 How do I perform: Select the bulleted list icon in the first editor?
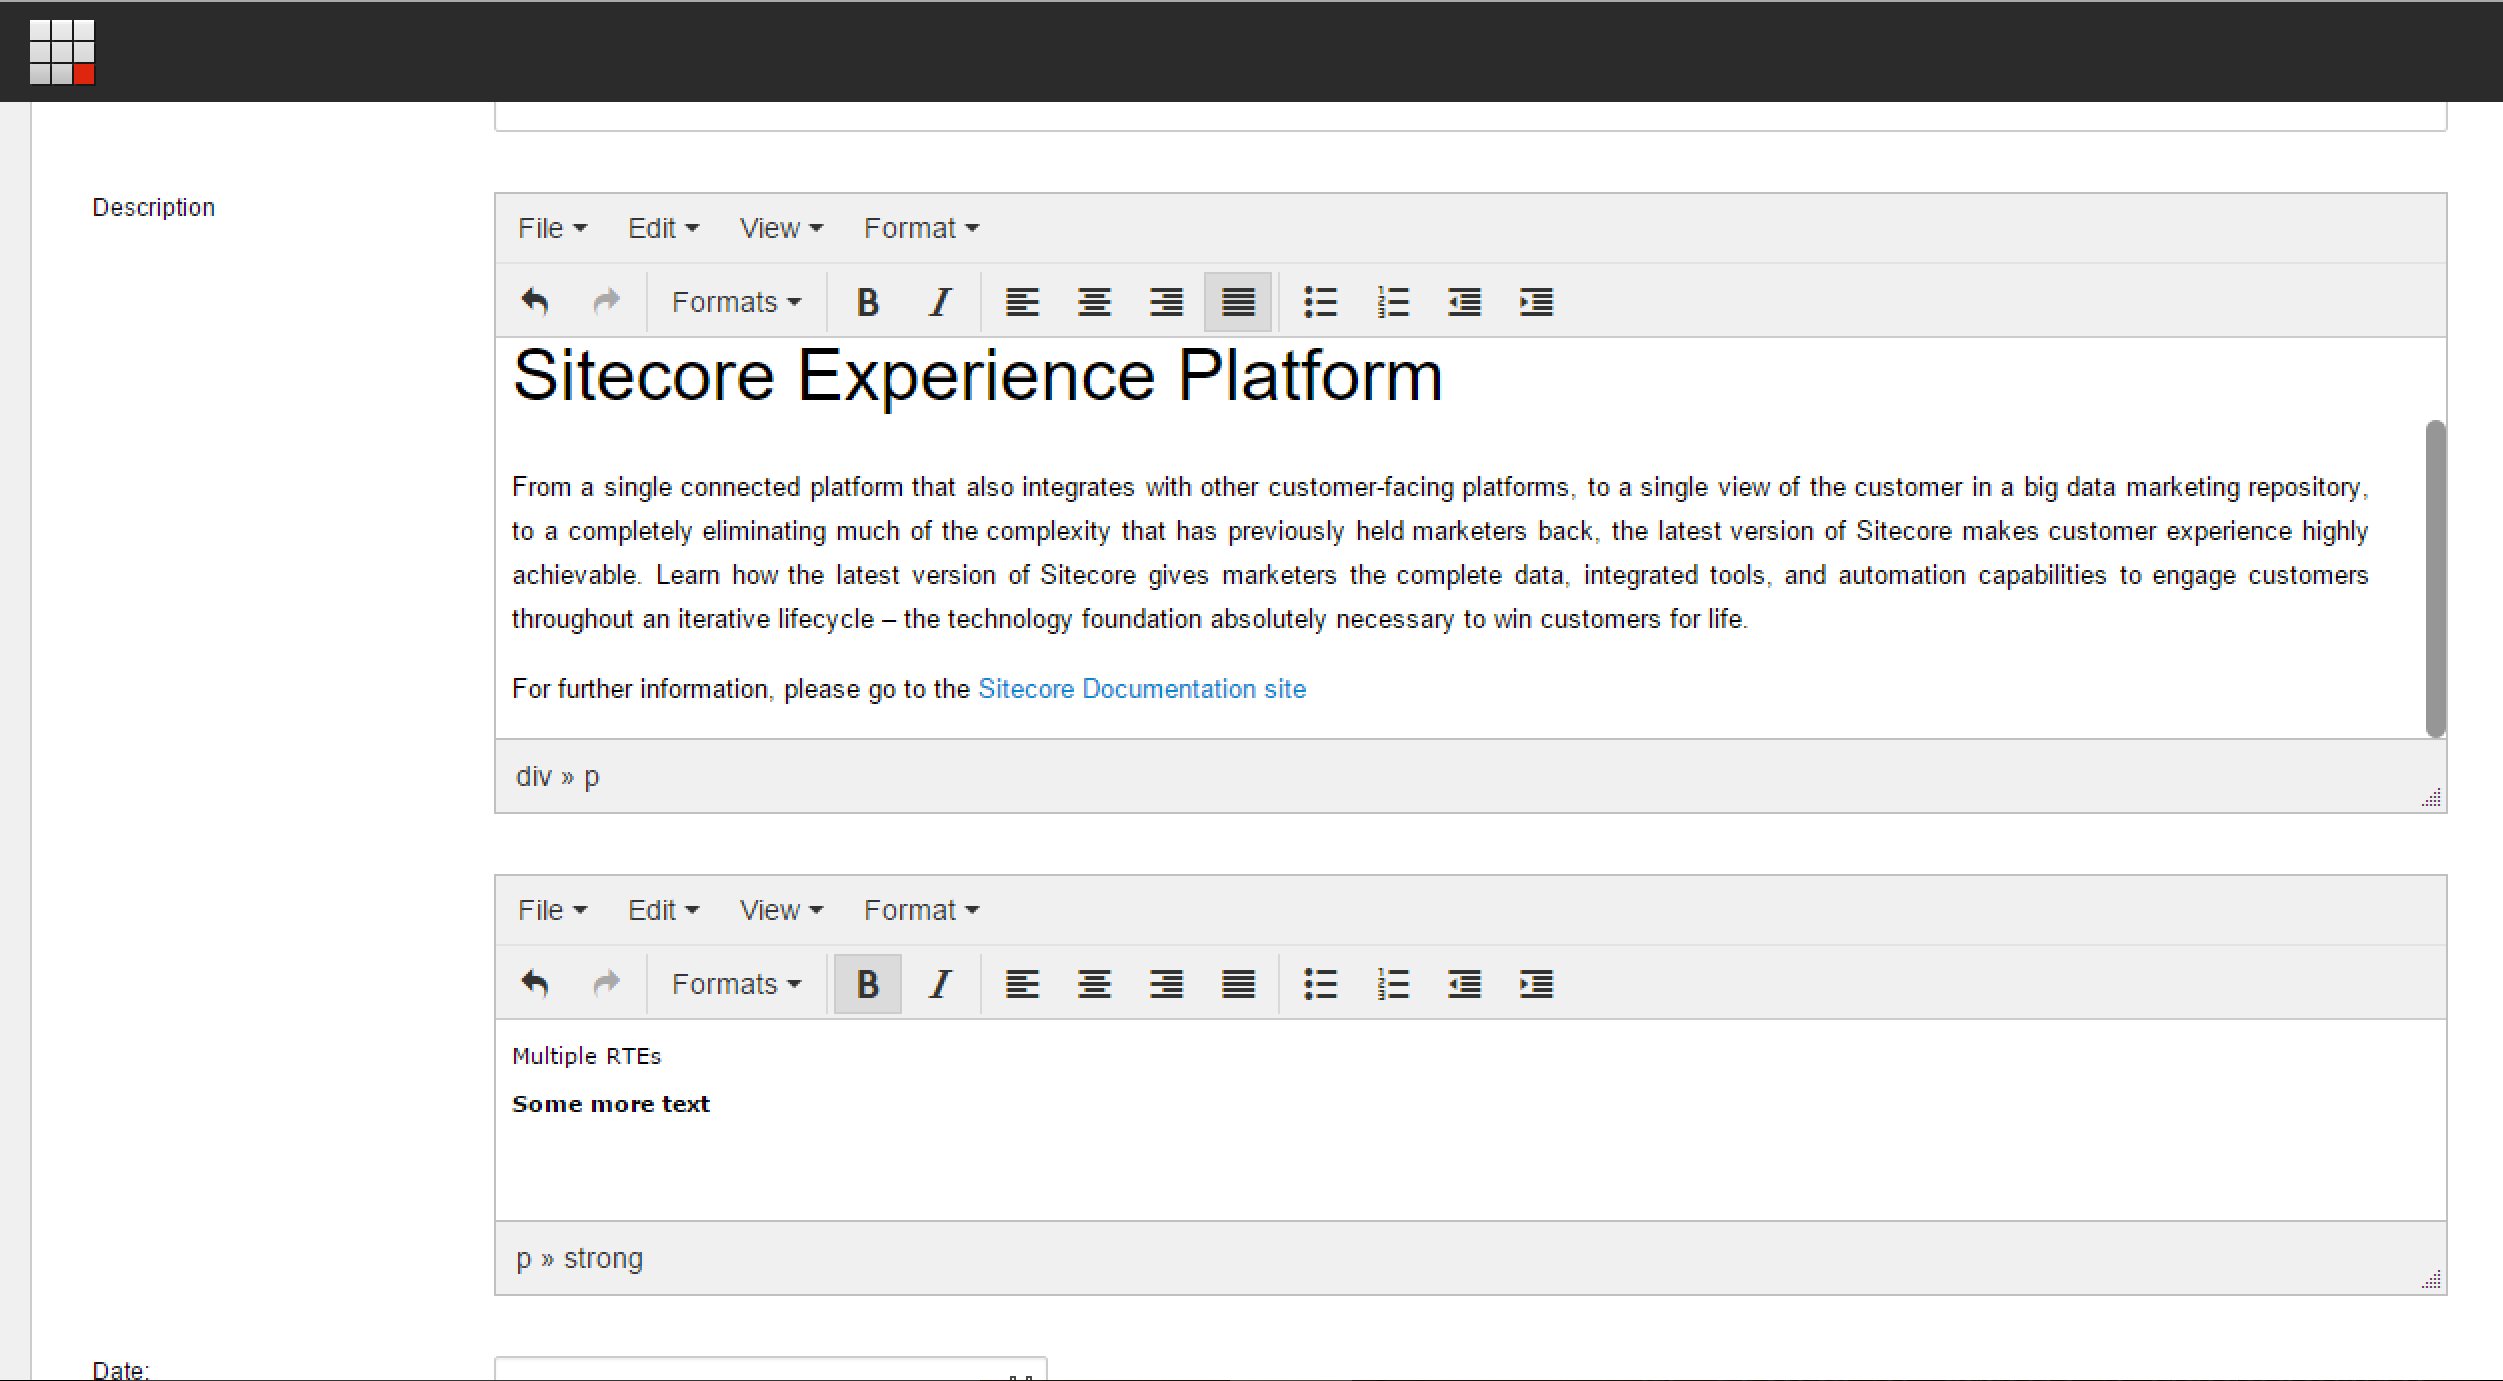[x=1321, y=301]
